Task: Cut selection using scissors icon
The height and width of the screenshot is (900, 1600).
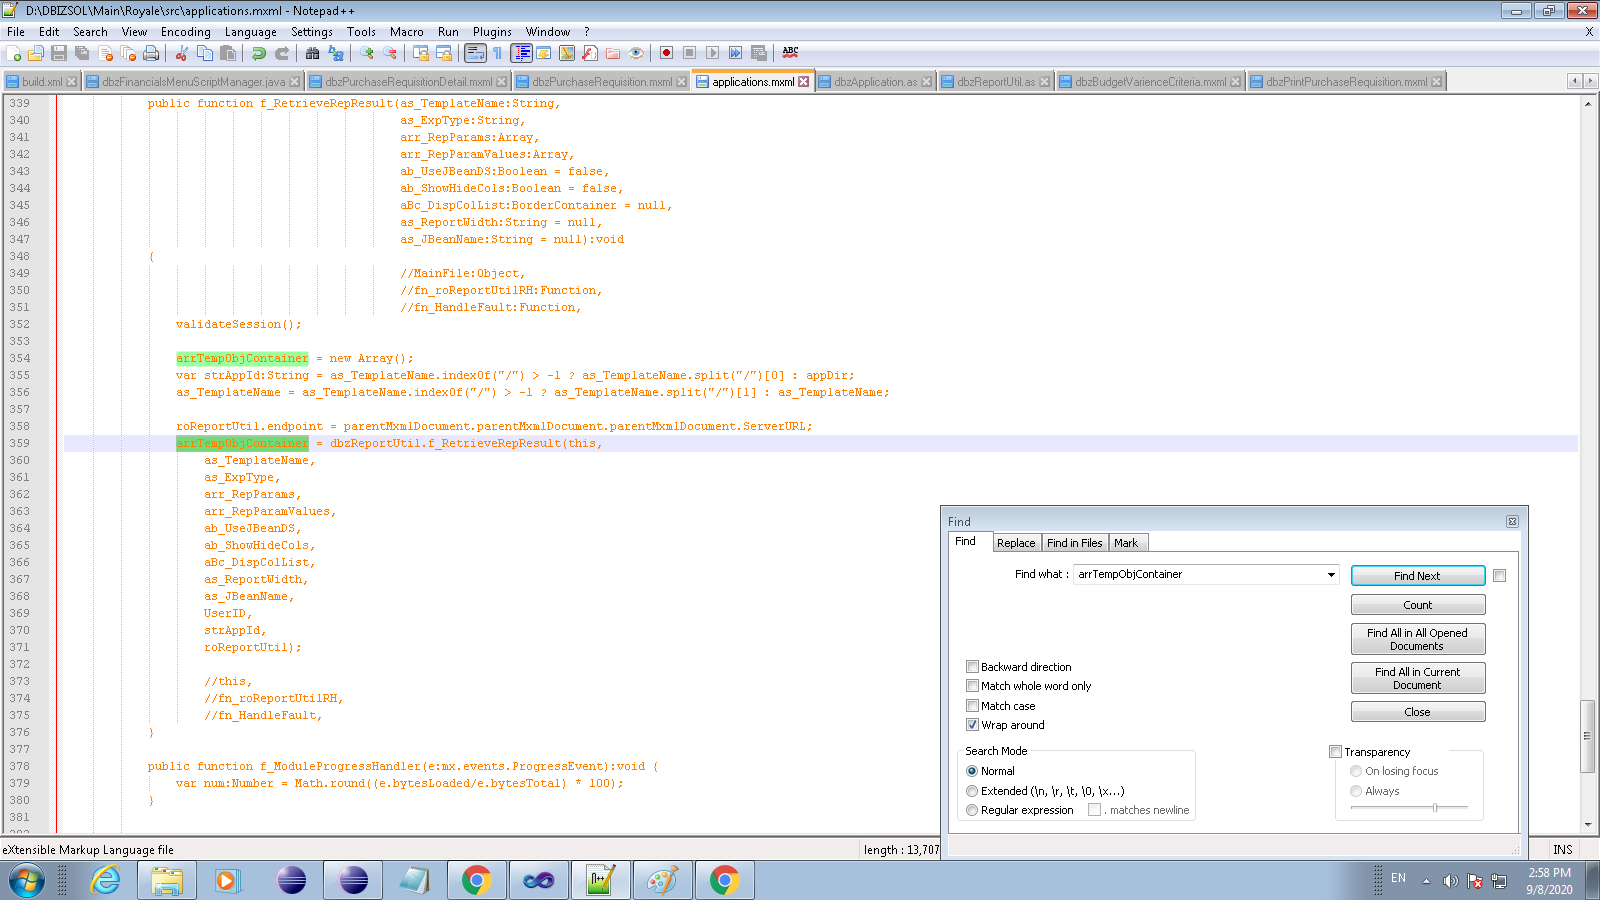Action: (182, 53)
